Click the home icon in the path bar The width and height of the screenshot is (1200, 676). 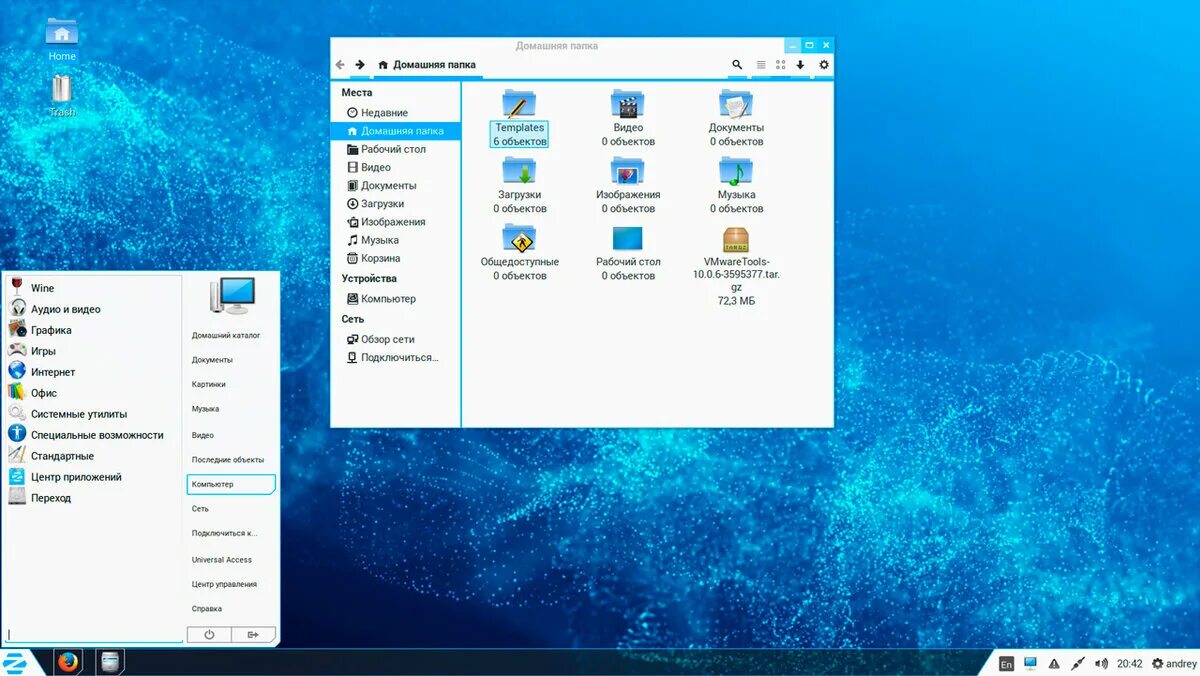click(x=382, y=63)
